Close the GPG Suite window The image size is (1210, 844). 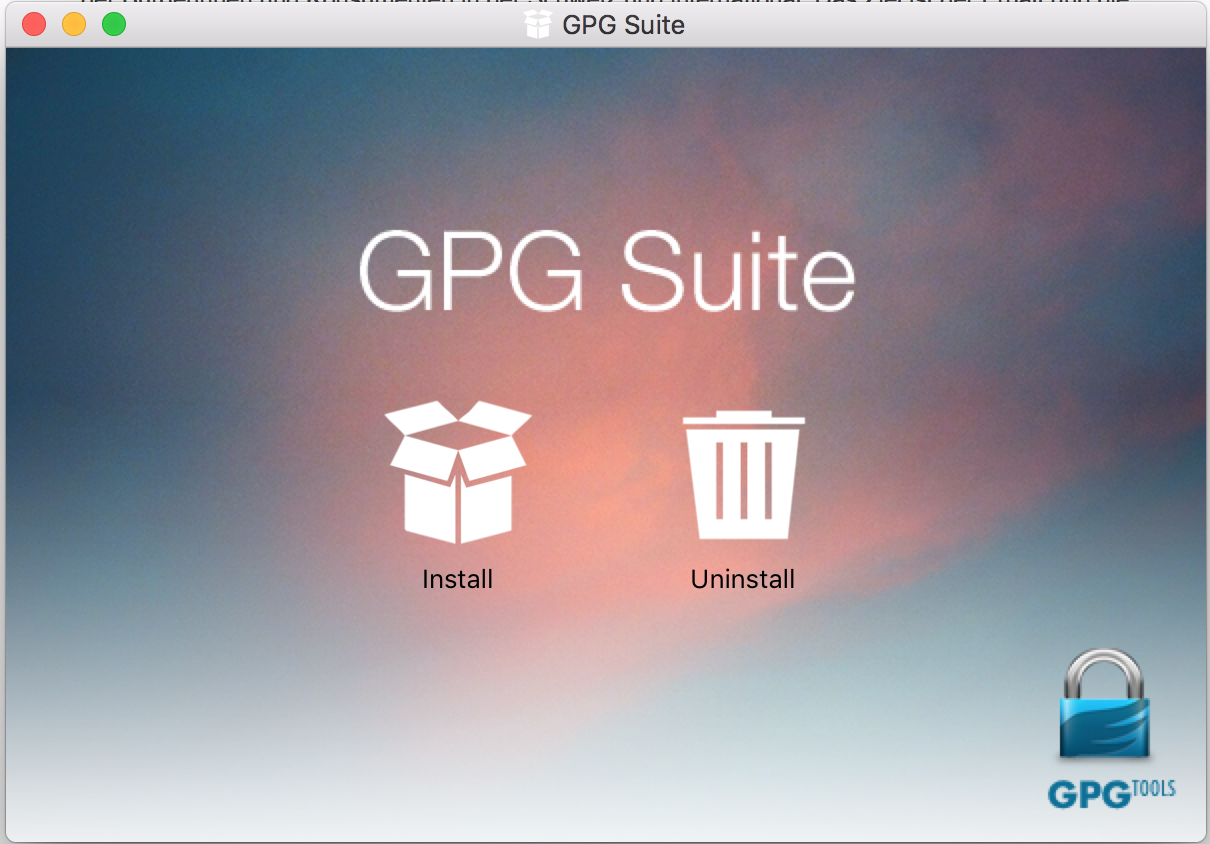point(34,24)
